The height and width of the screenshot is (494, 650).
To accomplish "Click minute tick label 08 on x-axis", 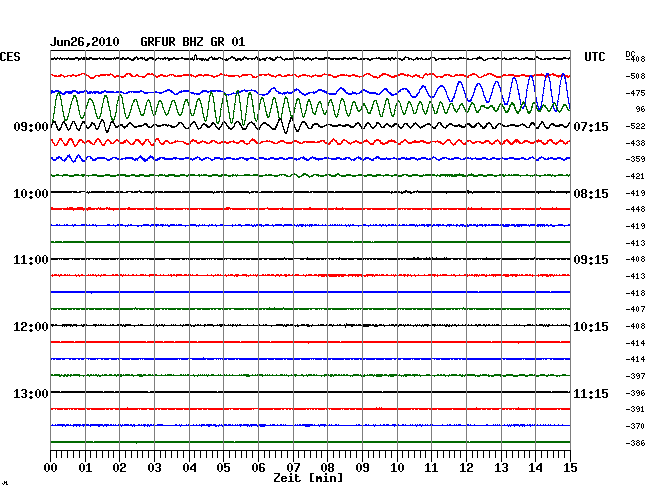I will tap(327, 468).
